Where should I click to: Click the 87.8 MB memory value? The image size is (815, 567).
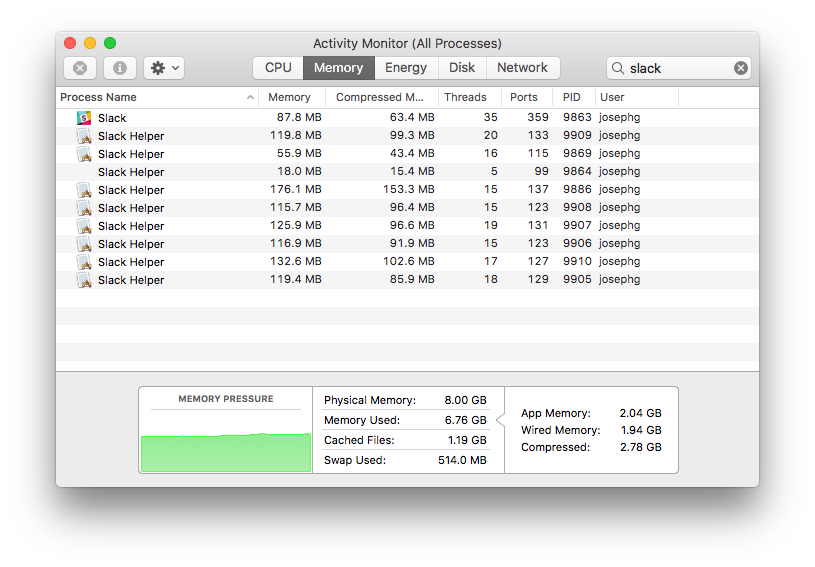(x=299, y=117)
